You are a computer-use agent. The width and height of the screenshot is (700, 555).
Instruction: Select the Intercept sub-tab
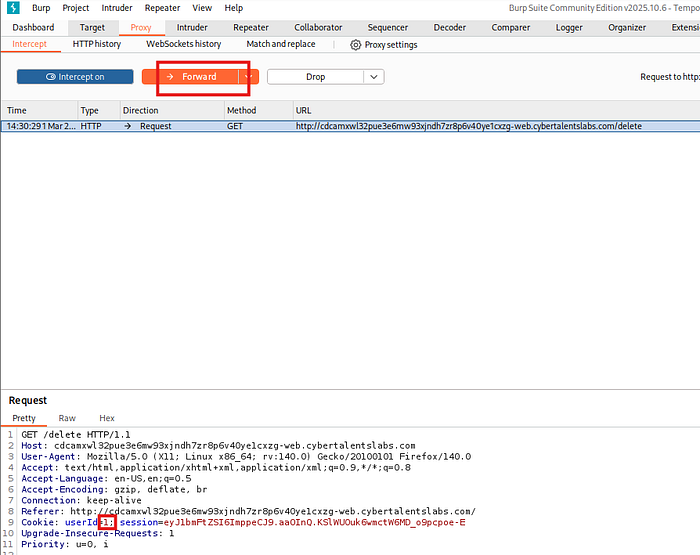pos(29,44)
